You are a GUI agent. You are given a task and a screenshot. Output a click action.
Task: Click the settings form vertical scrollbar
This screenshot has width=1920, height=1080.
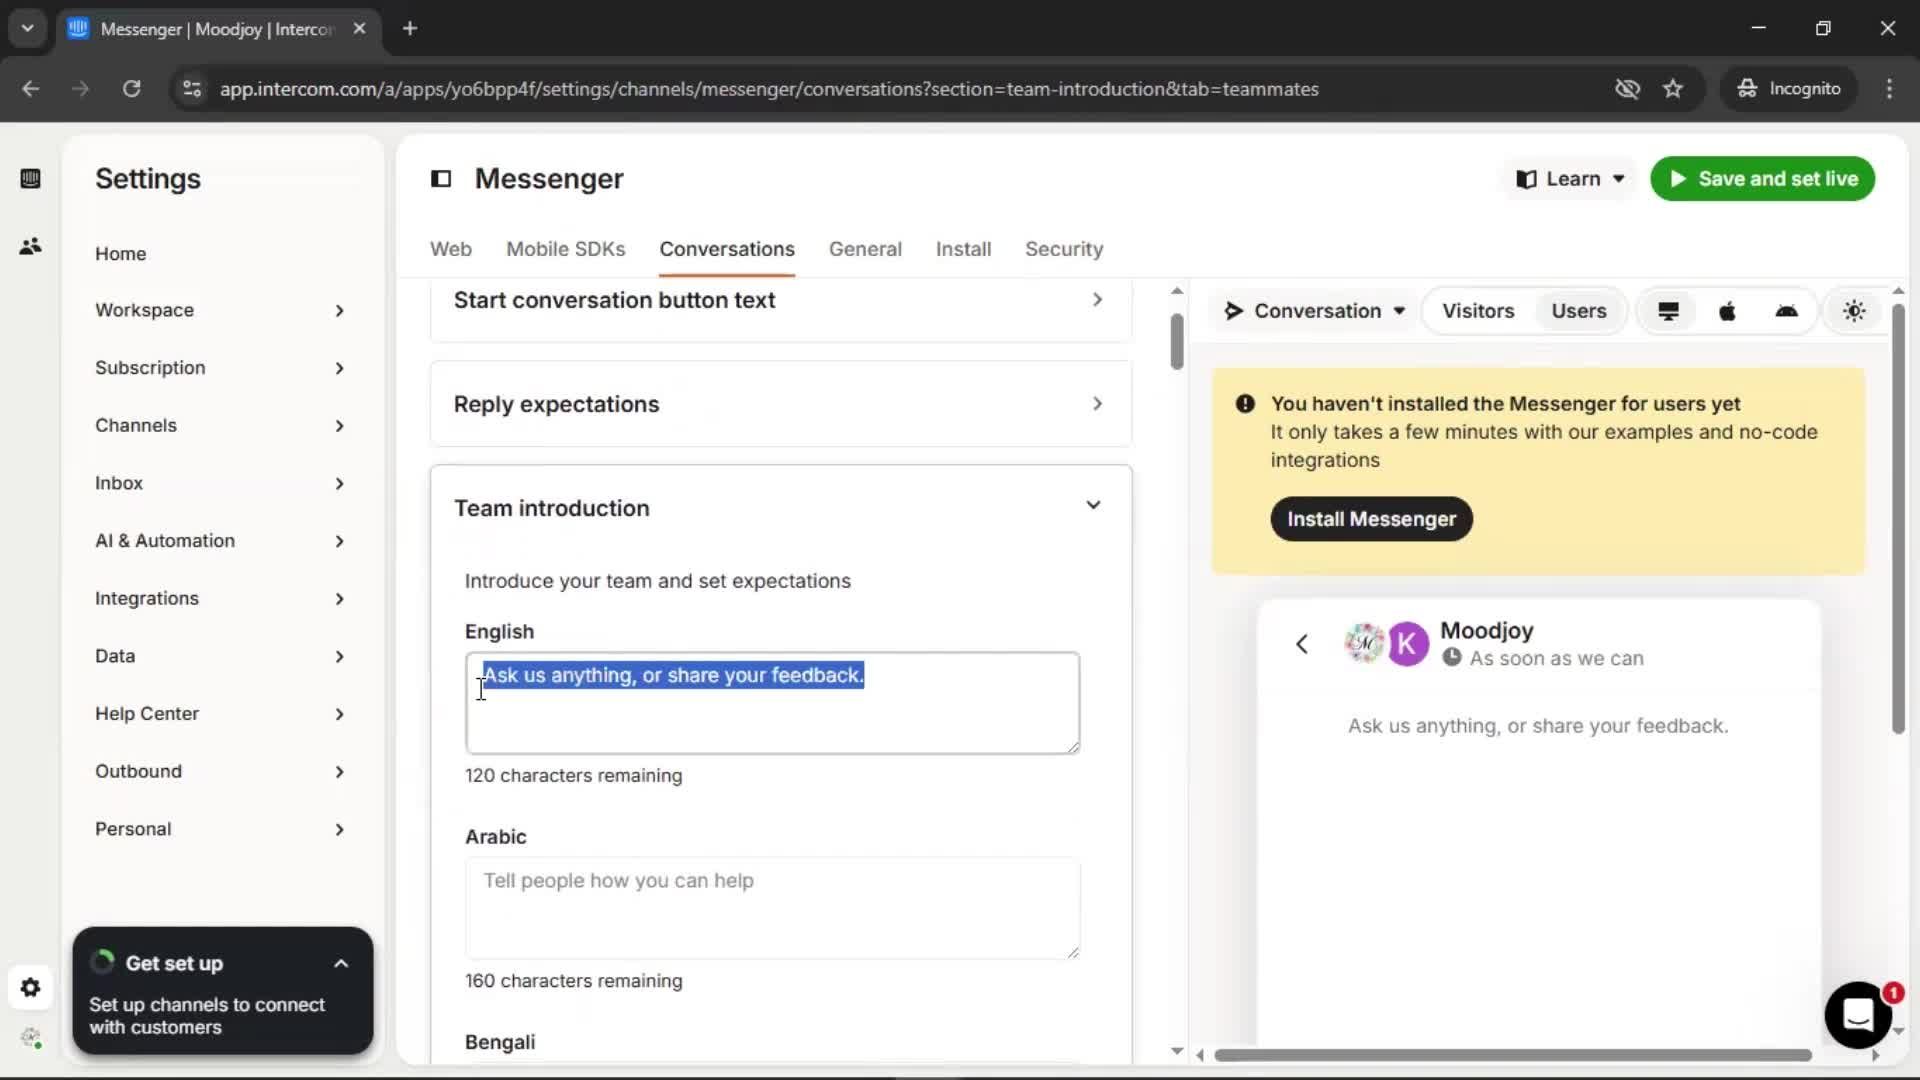[x=1177, y=342]
